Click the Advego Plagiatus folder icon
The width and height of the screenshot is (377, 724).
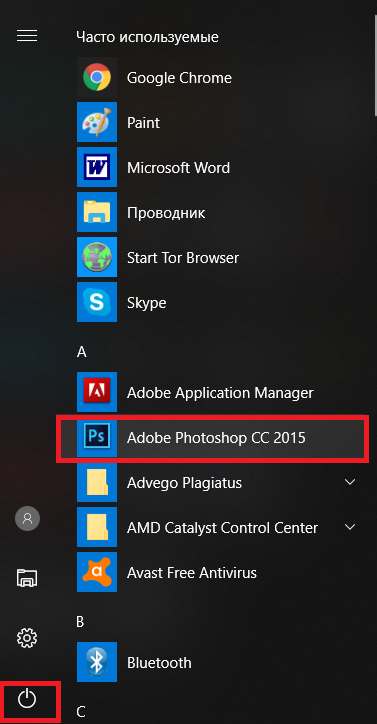(x=97, y=483)
